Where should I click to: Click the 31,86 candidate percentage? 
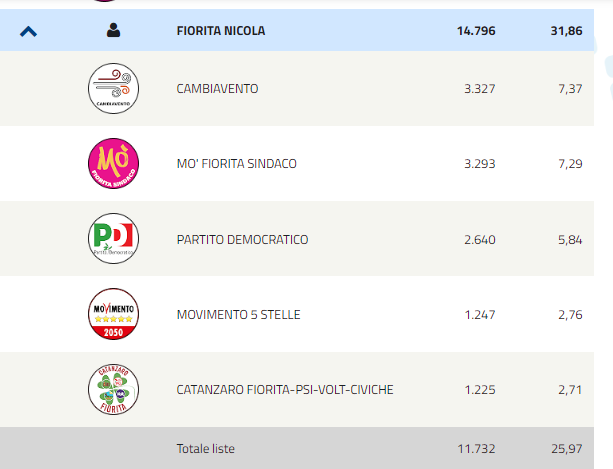click(x=566, y=31)
